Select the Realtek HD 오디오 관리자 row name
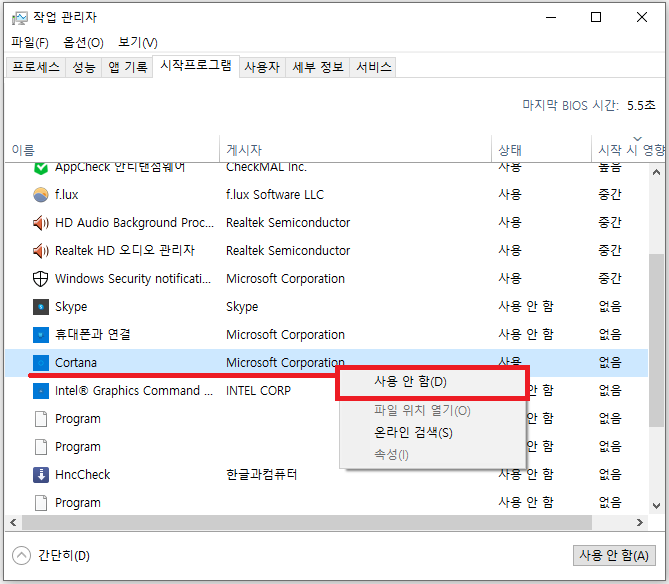Image resolution: width=669 pixels, height=584 pixels. (x=125, y=251)
